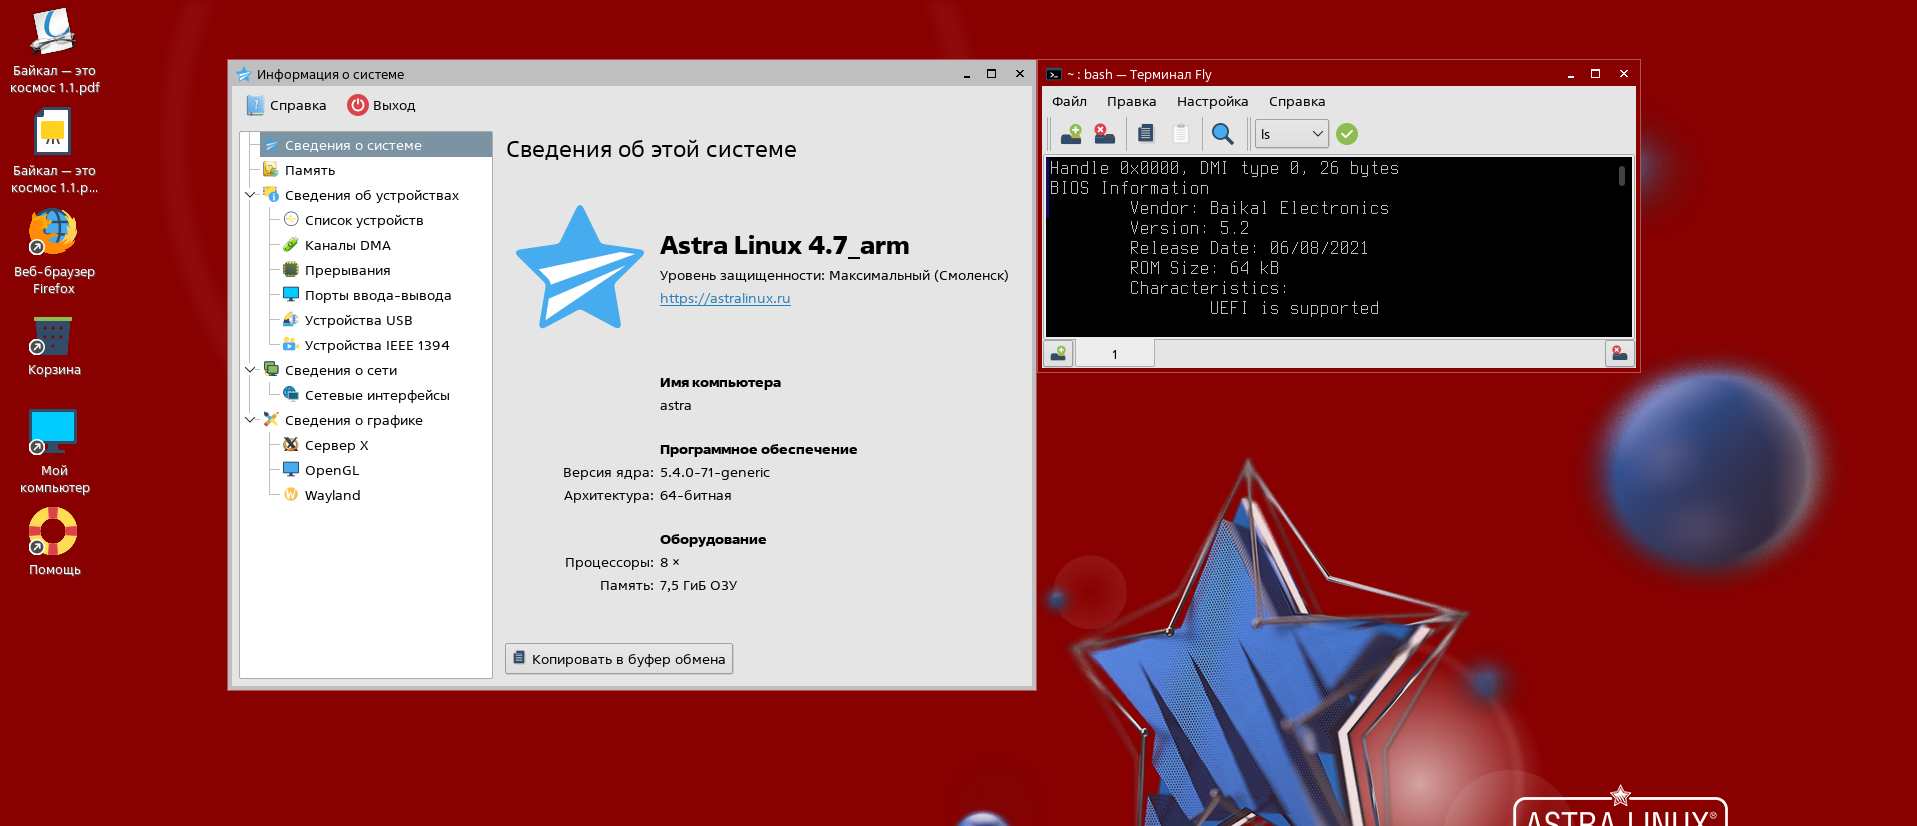Click kernel version 5.4.0-71-generic text
The width and height of the screenshot is (1917, 826).
click(715, 472)
